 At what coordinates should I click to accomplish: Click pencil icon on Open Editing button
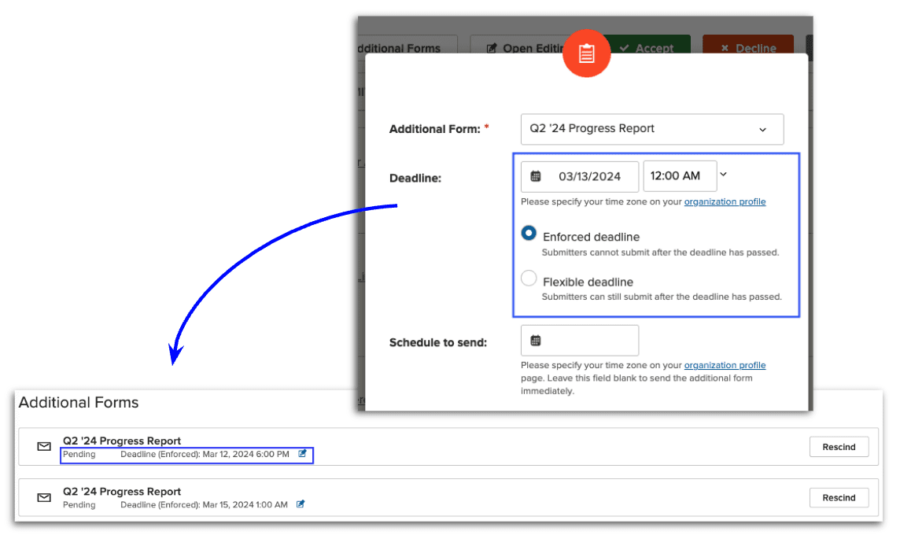pyautogui.click(x=492, y=48)
